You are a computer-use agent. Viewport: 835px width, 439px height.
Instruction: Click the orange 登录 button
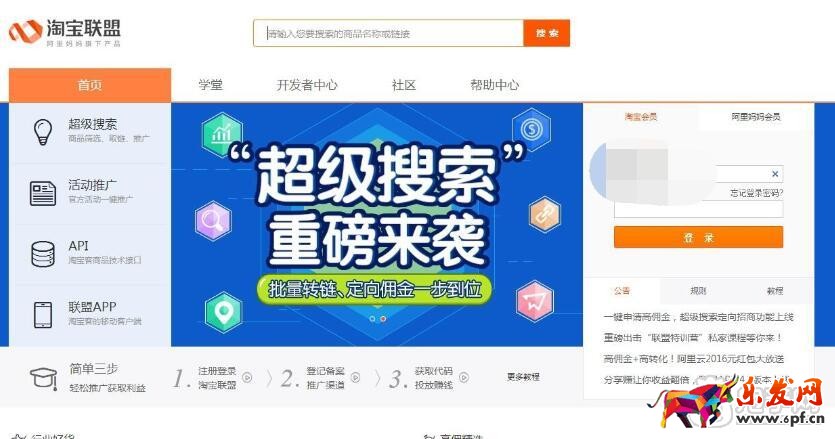[x=698, y=237]
